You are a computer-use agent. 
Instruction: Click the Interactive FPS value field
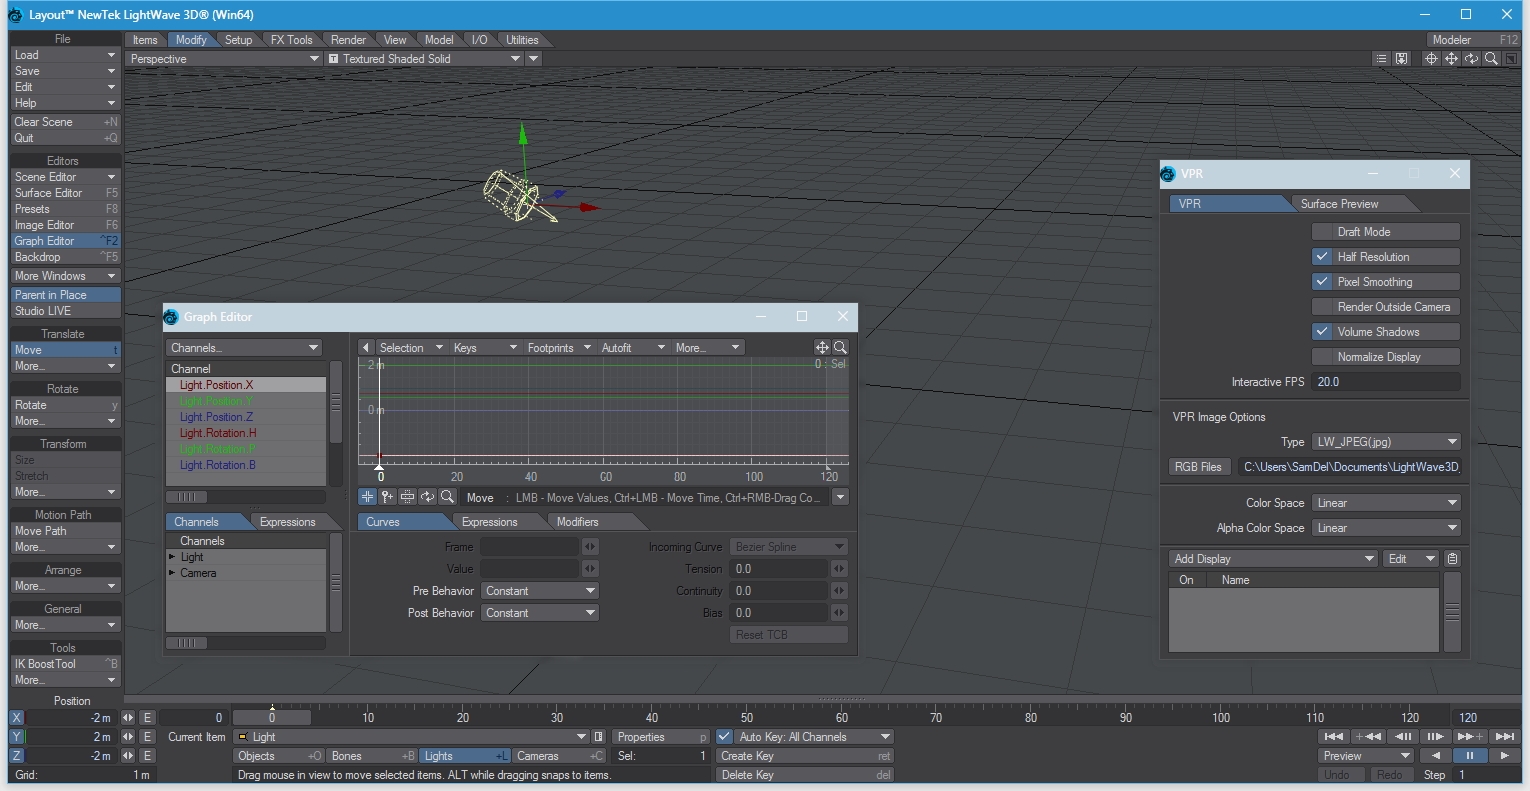click(1386, 382)
